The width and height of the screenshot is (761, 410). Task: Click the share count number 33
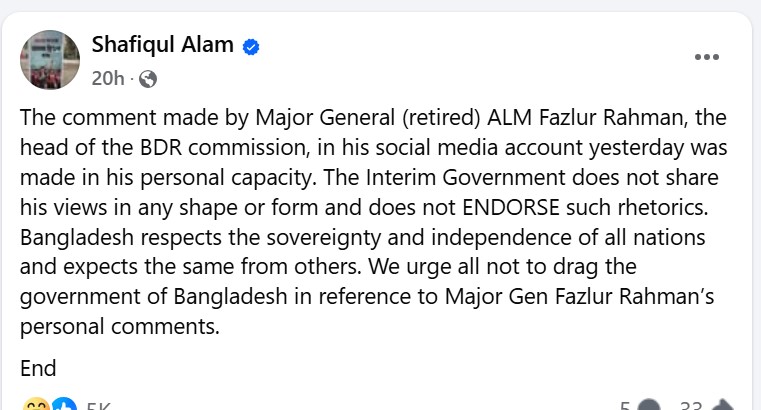tap(690, 406)
